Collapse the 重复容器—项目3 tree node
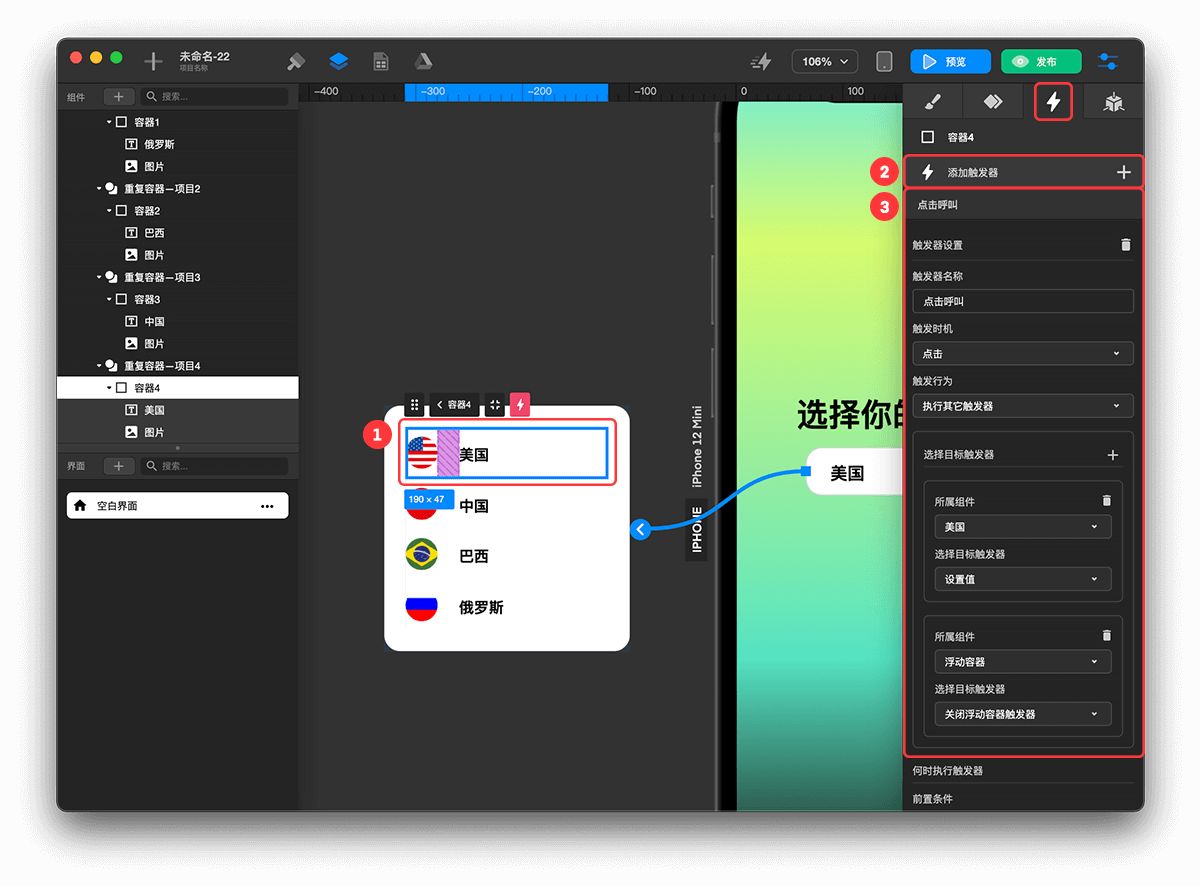Viewport: 1200px width, 886px height. coord(99,277)
